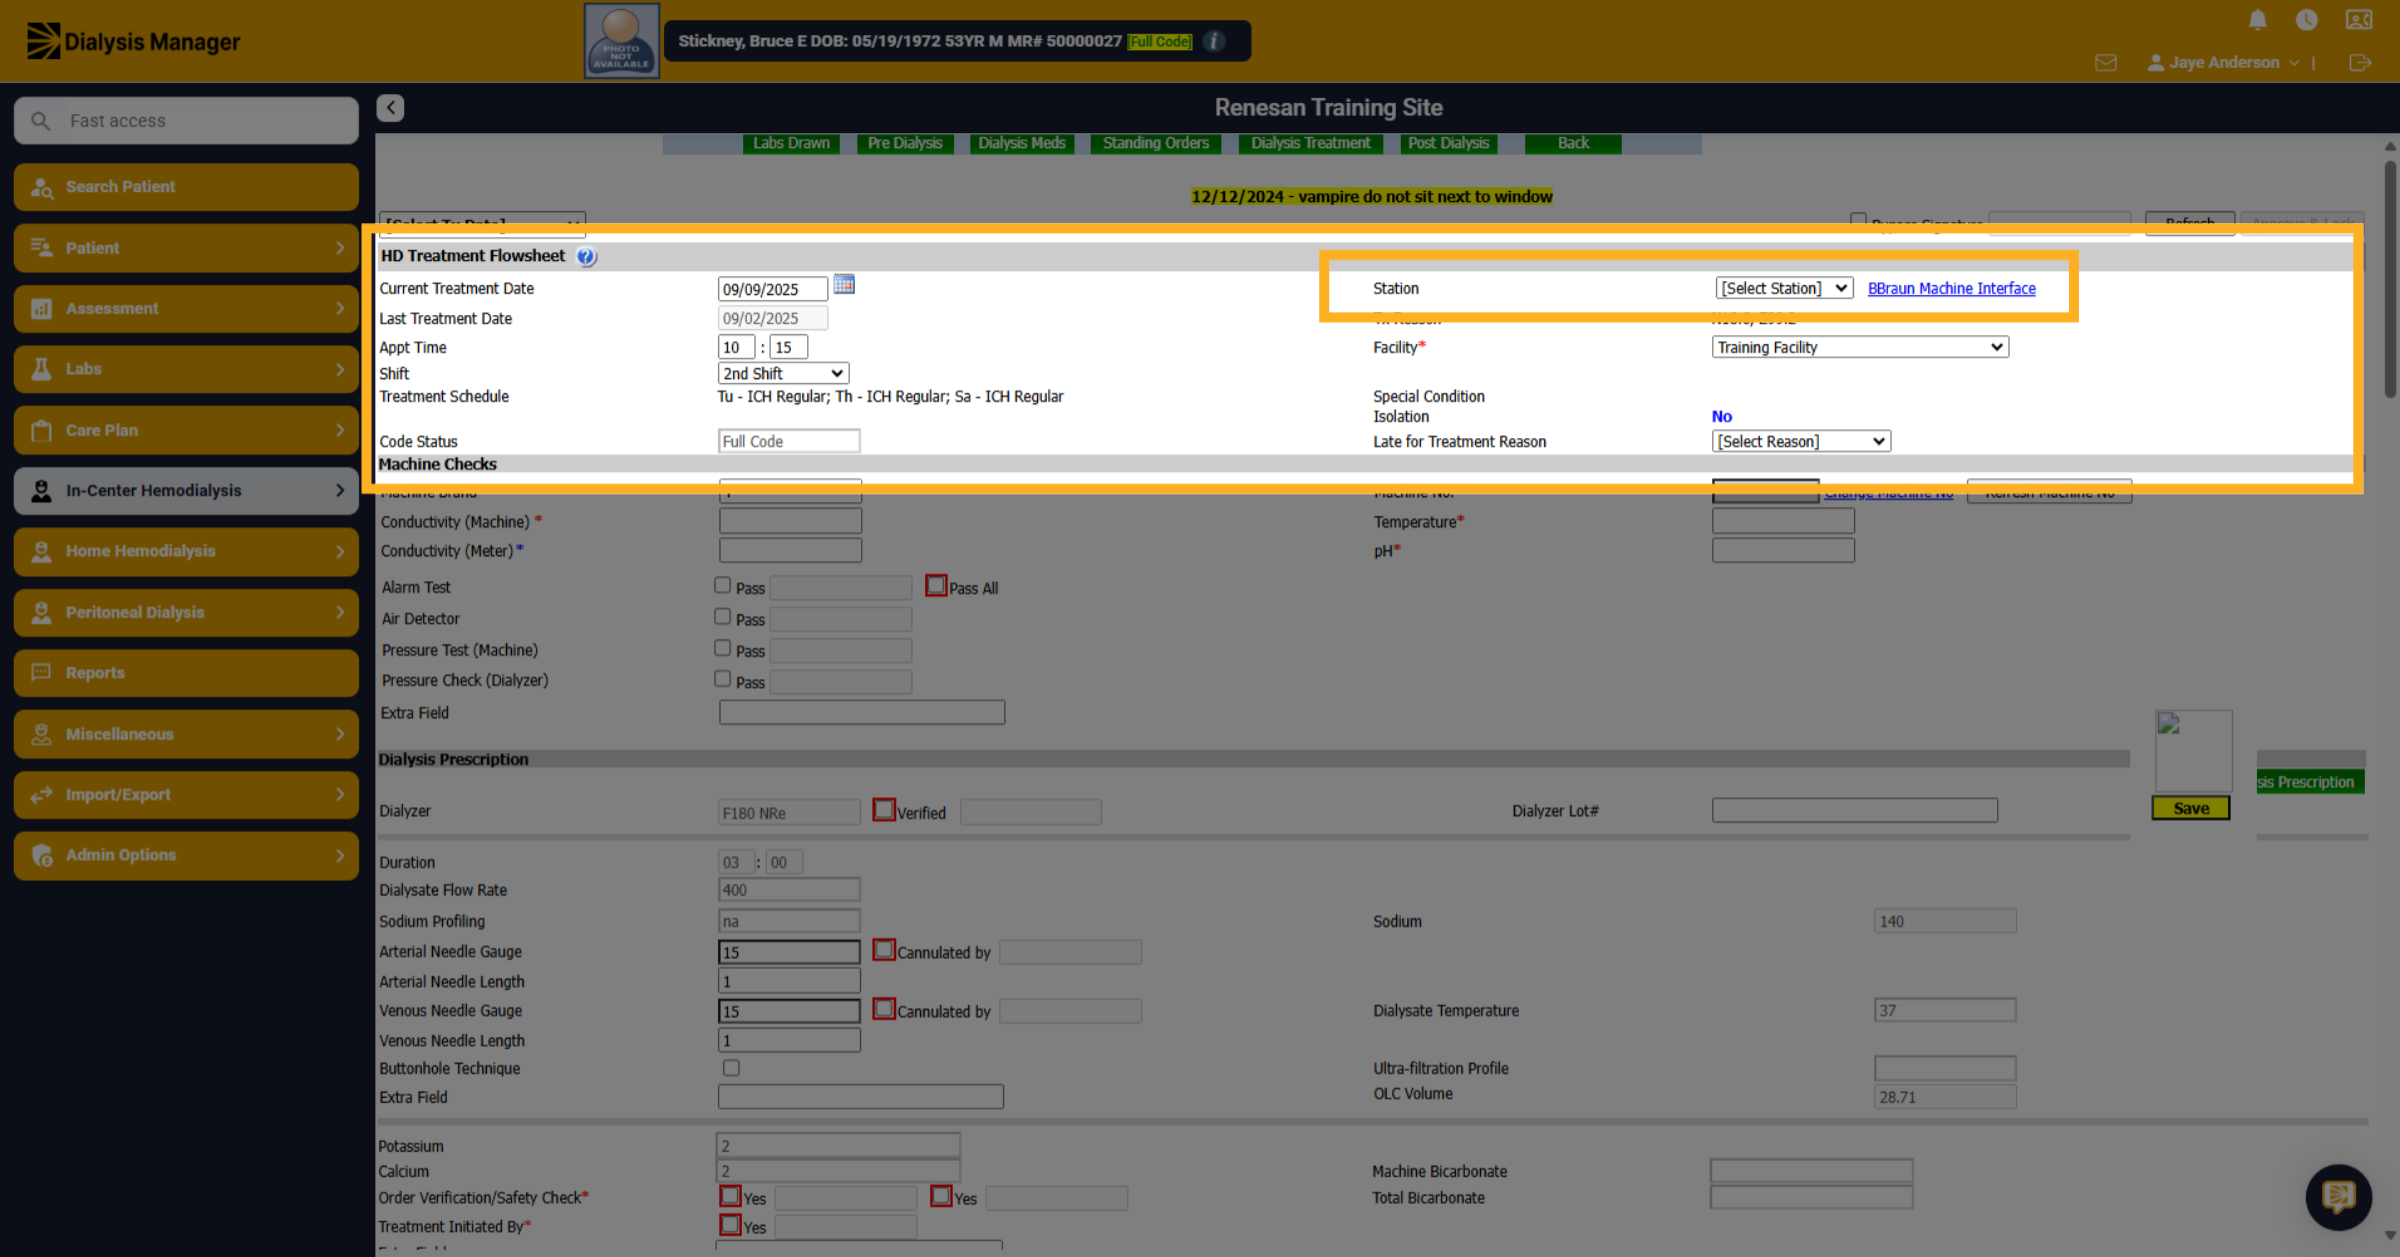Check Arterial Needle Cannulated by checkbox

[x=884, y=950]
